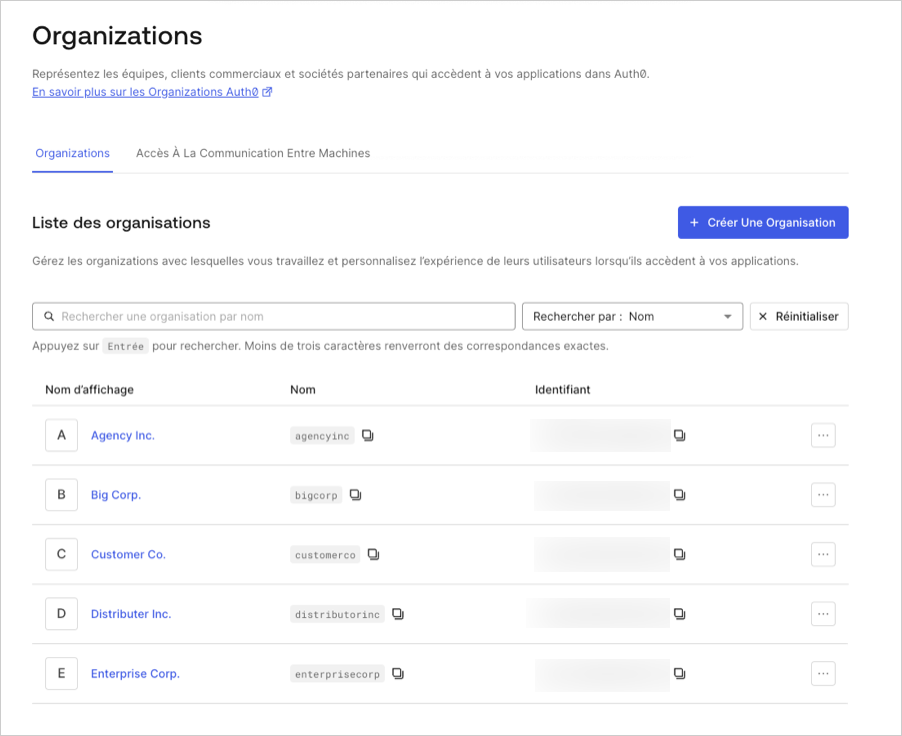Copy the agencyinc name
Screen dimensions: 902x736
point(368,436)
